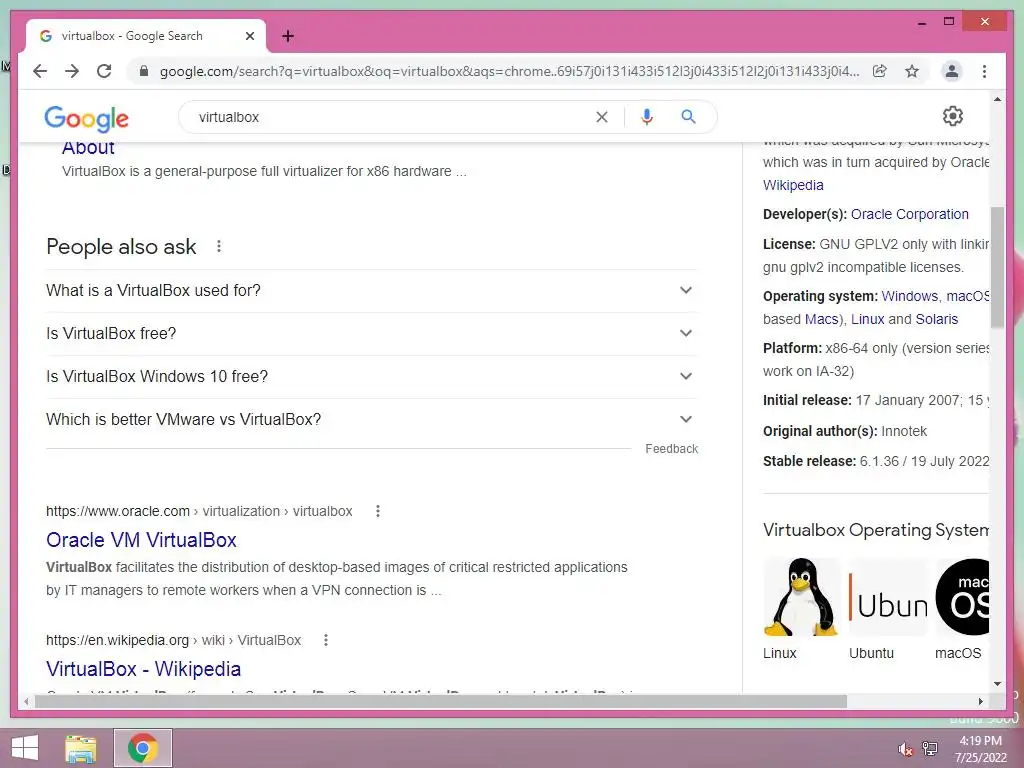Go back with the browser back arrow
The image size is (1024, 768).
coord(40,71)
